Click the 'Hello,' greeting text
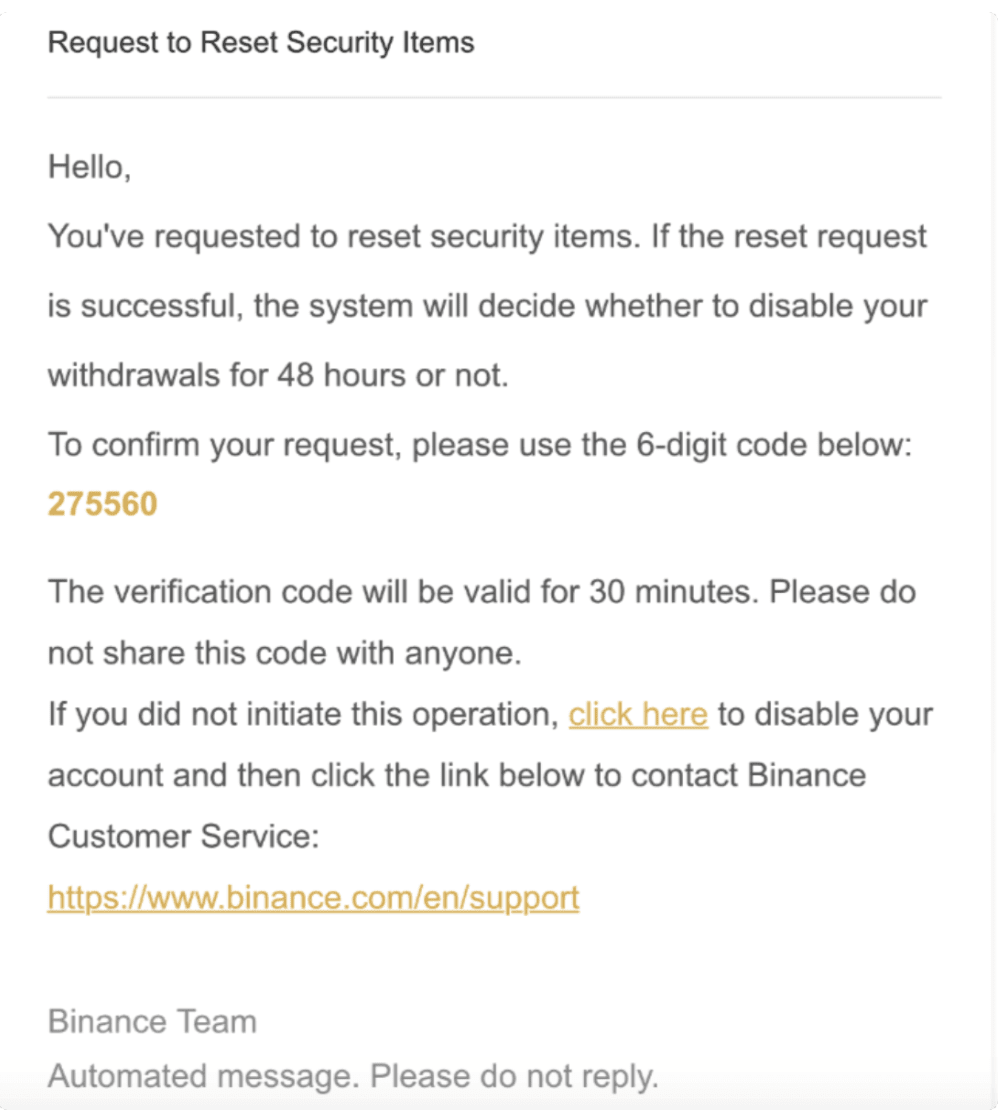The height and width of the screenshot is (1110, 998). (x=89, y=168)
